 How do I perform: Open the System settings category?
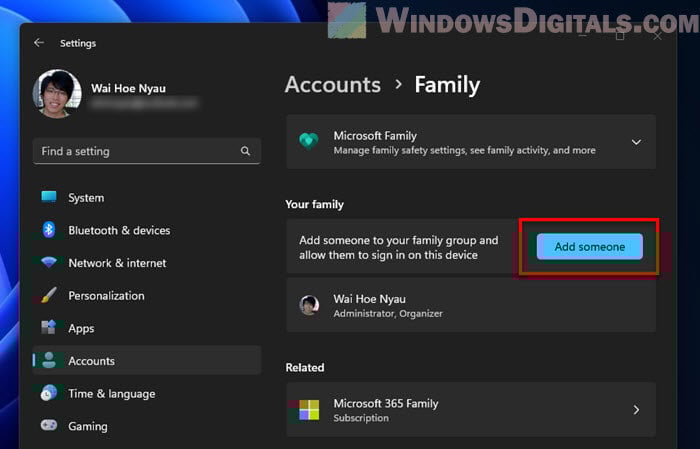[146, 198]
